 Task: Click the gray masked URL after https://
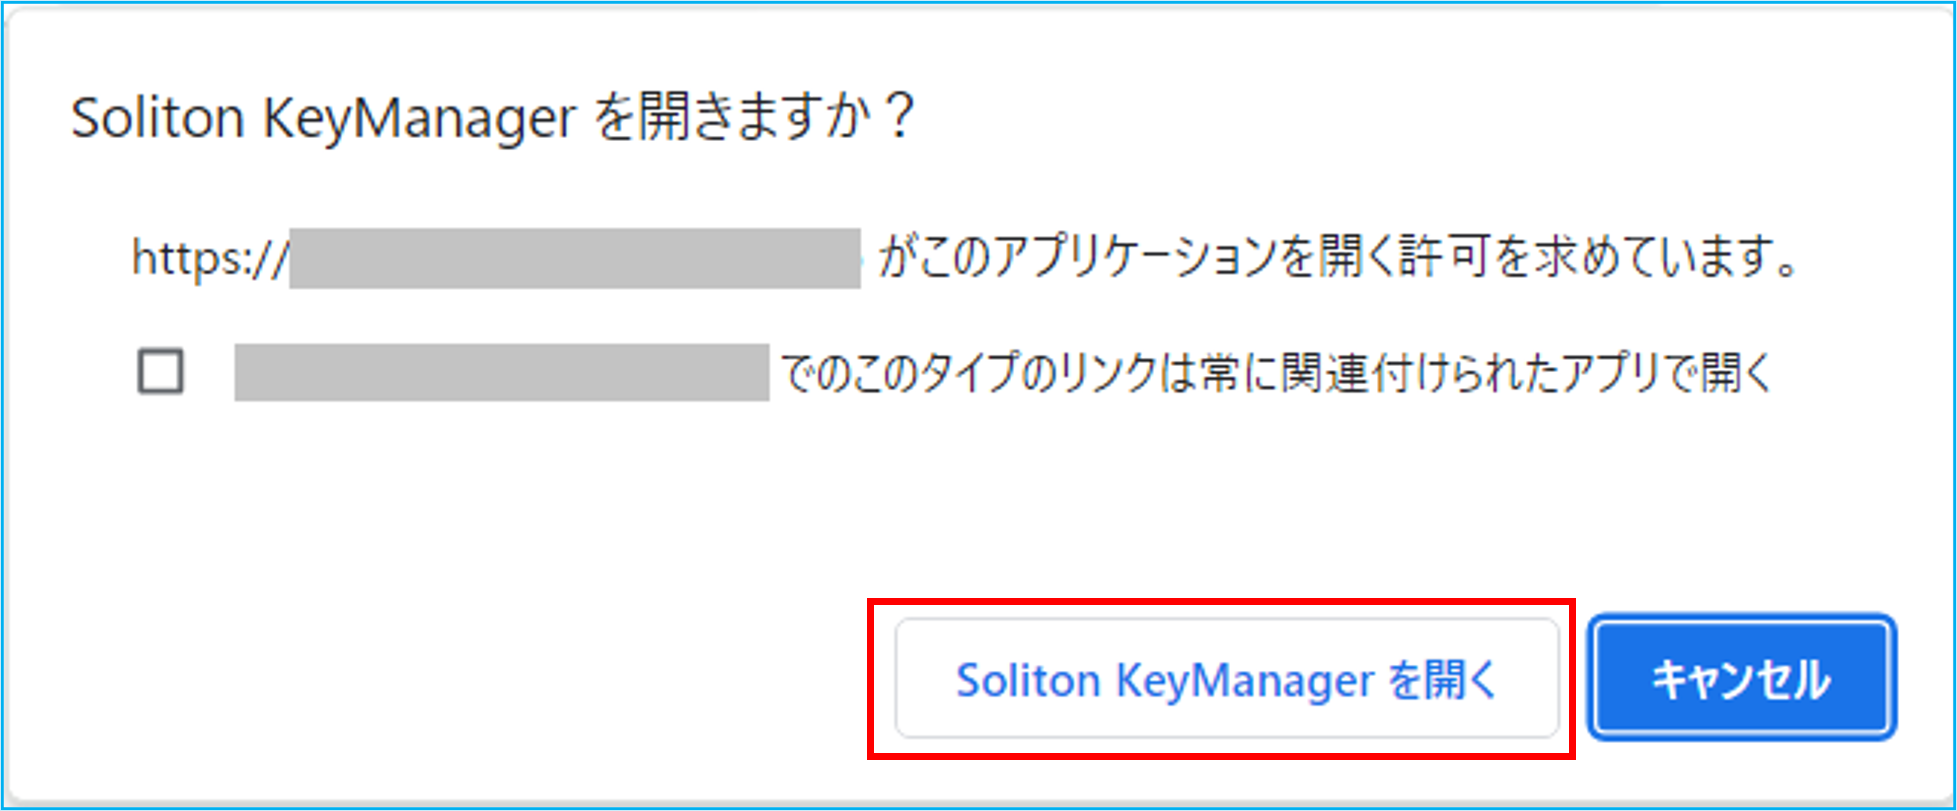coord(575,258)
